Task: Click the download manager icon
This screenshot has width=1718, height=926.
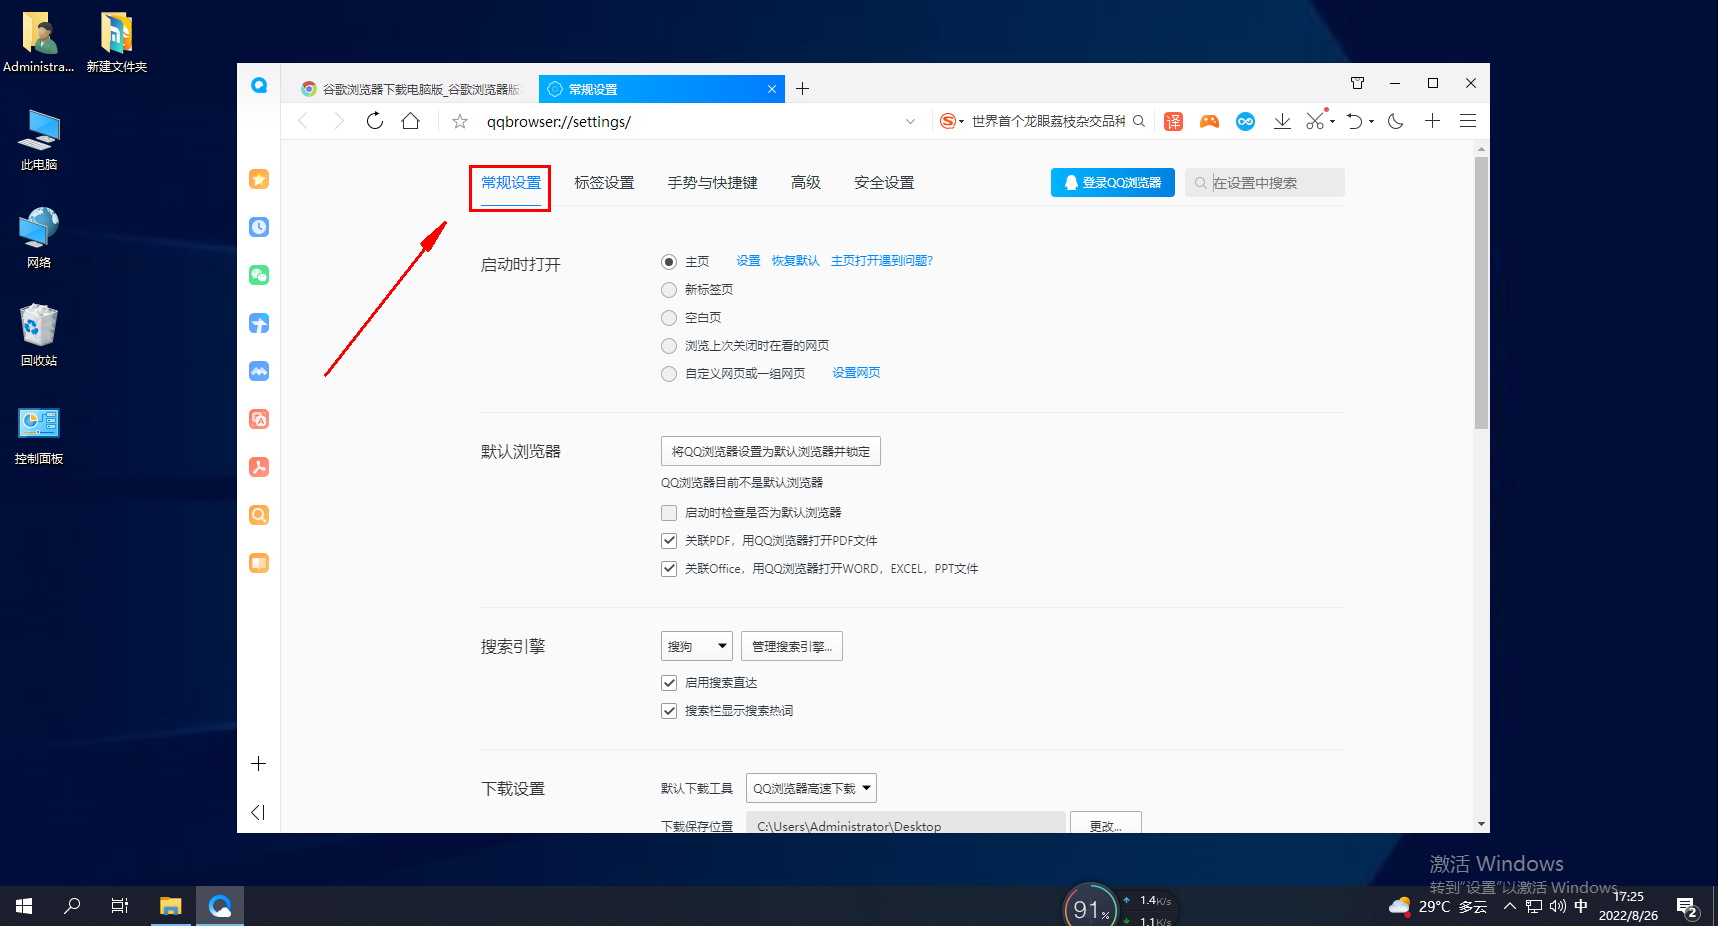Action: 1282,121
